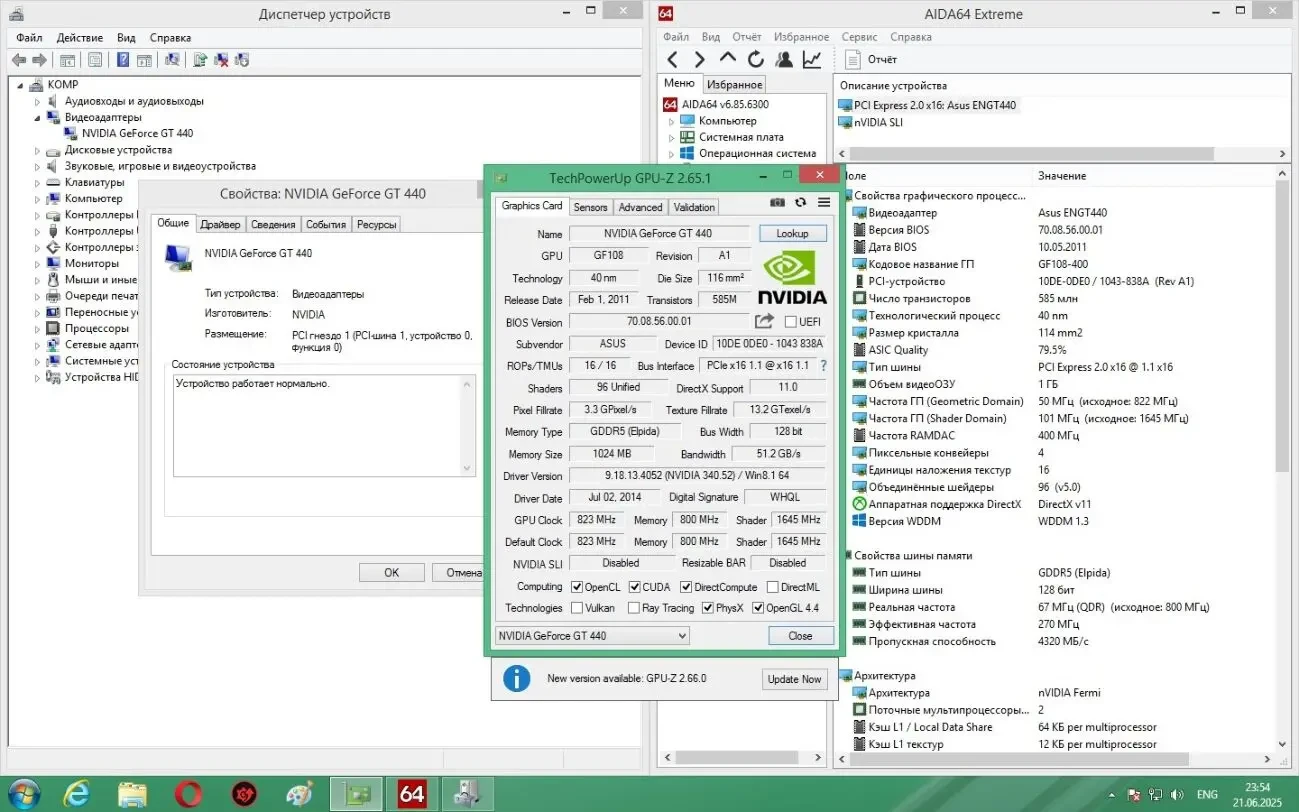
Task: Click the uninstall device red X toolbar icon
Action: pyautogui.click(x=221, y=60)
